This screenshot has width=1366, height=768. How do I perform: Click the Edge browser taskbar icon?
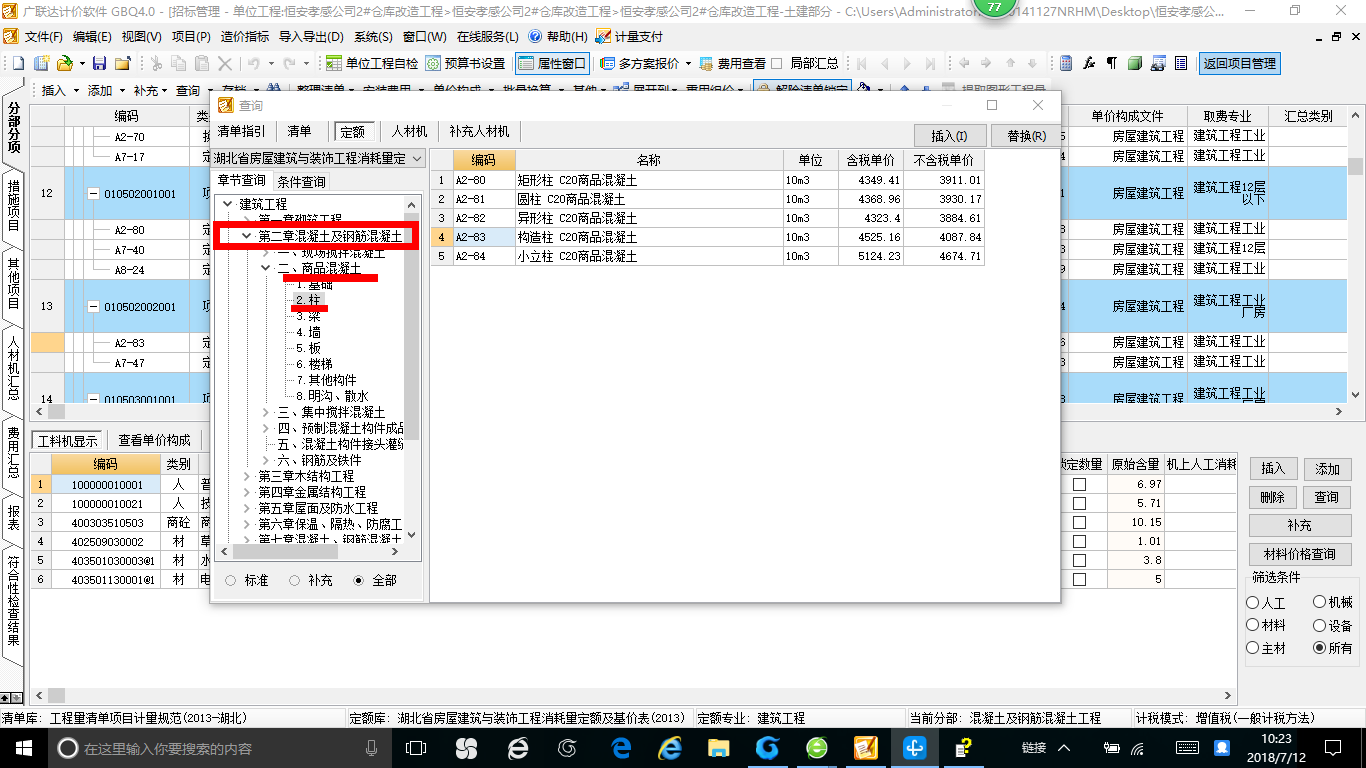pos(620,748)
